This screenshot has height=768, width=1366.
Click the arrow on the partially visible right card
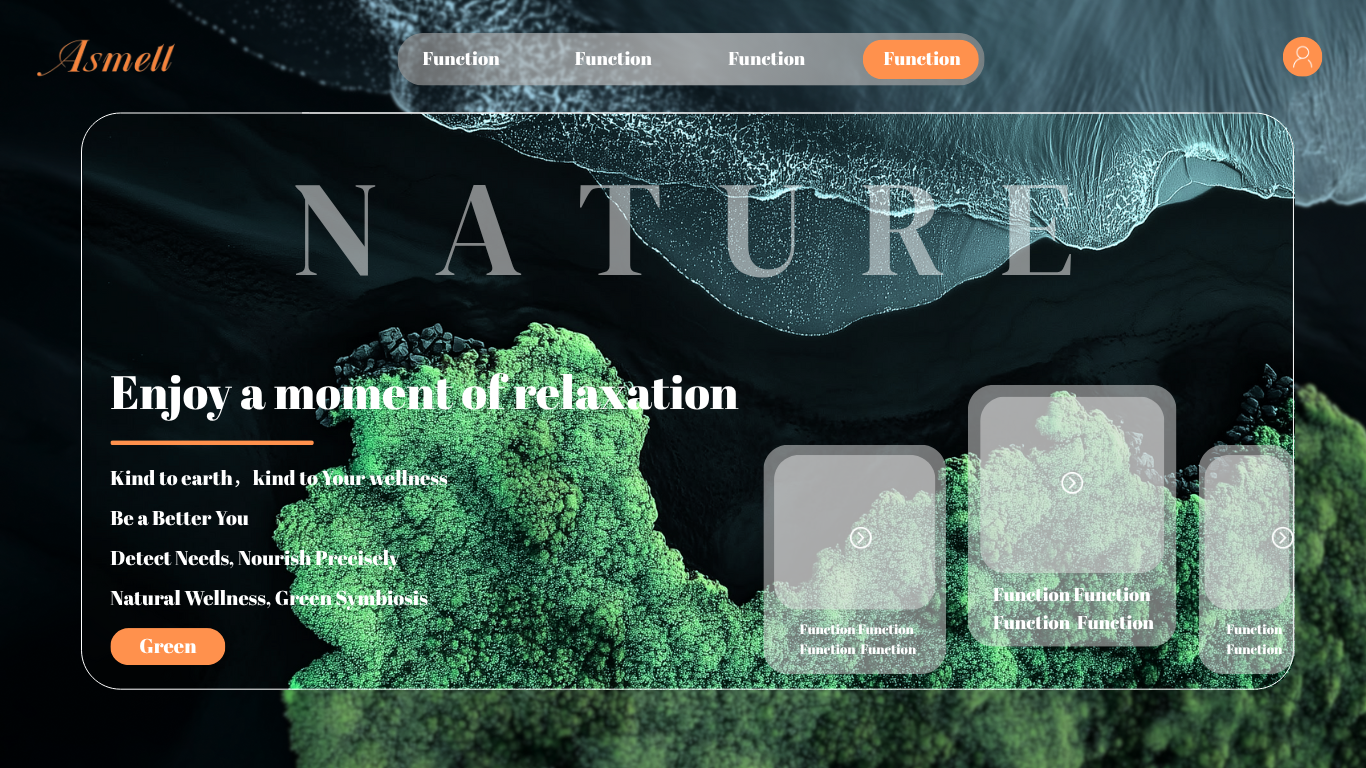1281,538
